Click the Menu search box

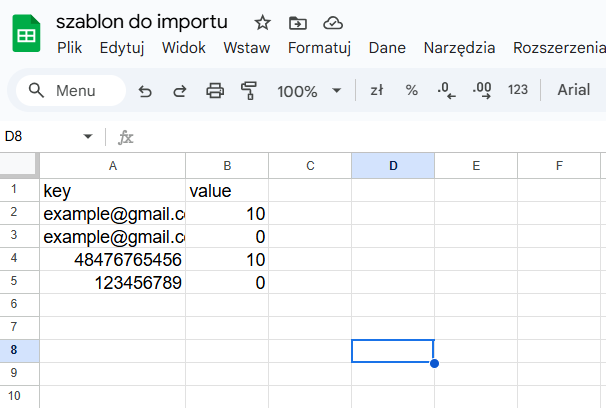[70, 91]
